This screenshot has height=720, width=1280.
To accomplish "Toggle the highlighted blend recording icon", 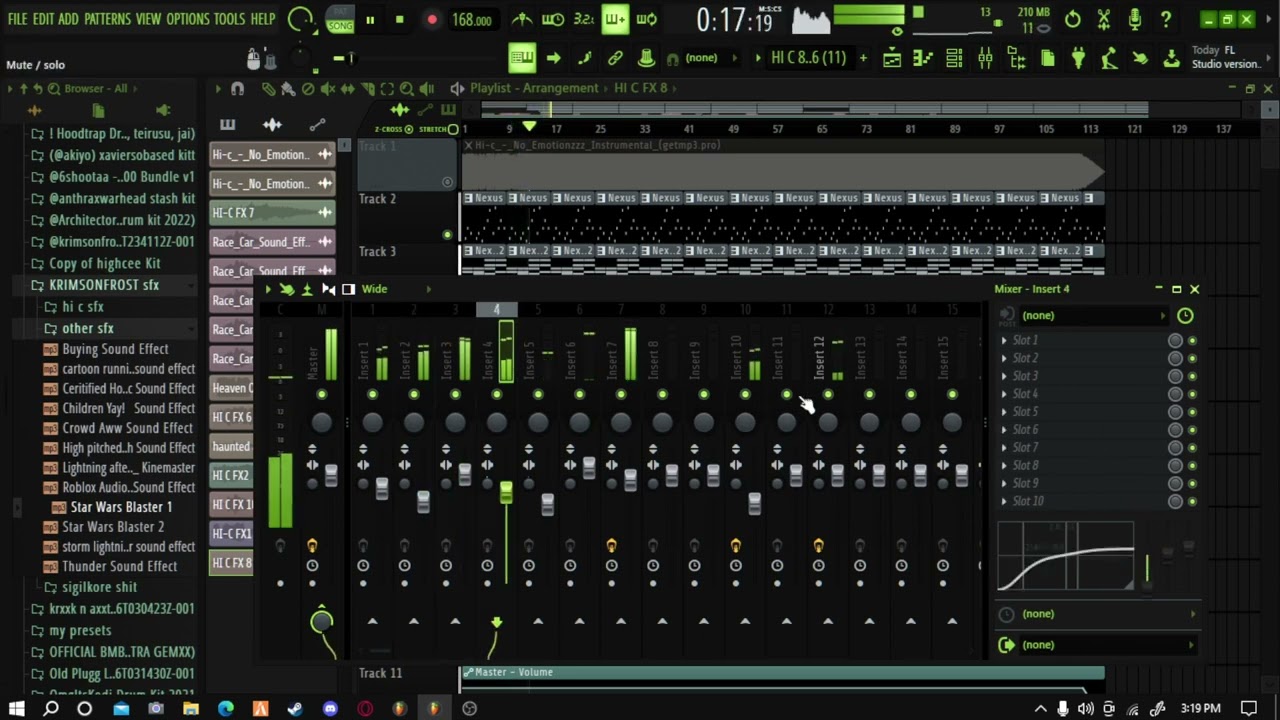I will [x=615, y=19].
